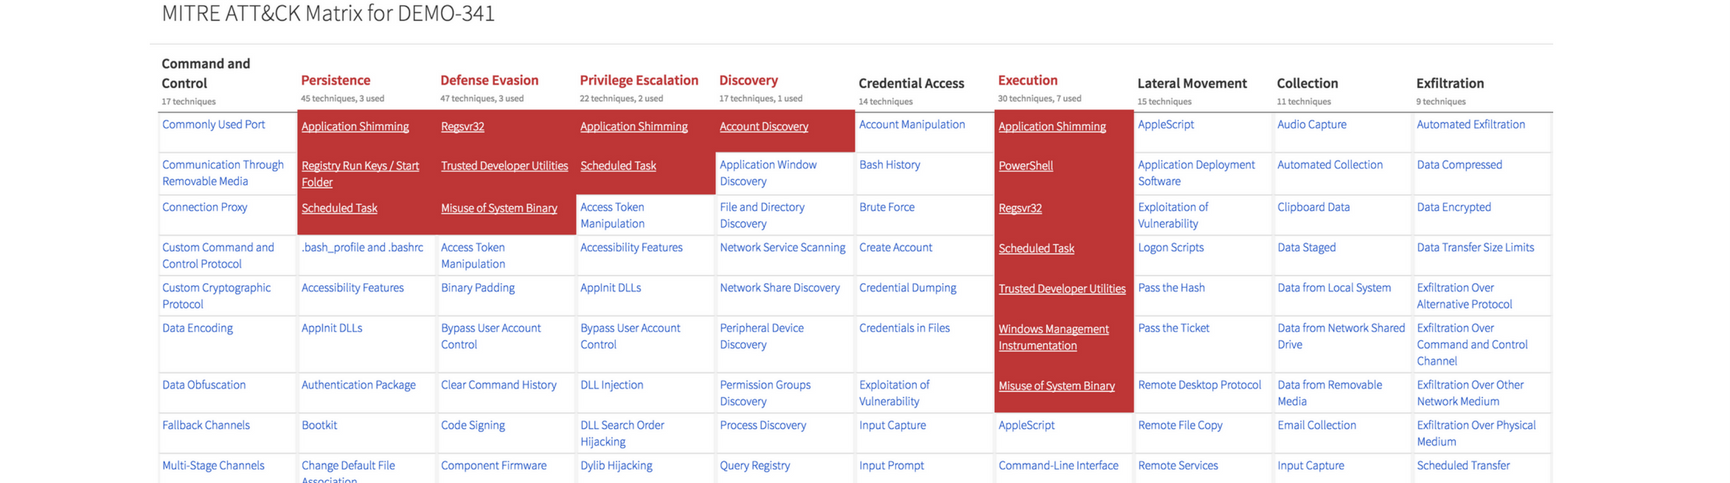
Task: Open the Bootkit persistence technique
Action: click(x=319, y=425)
